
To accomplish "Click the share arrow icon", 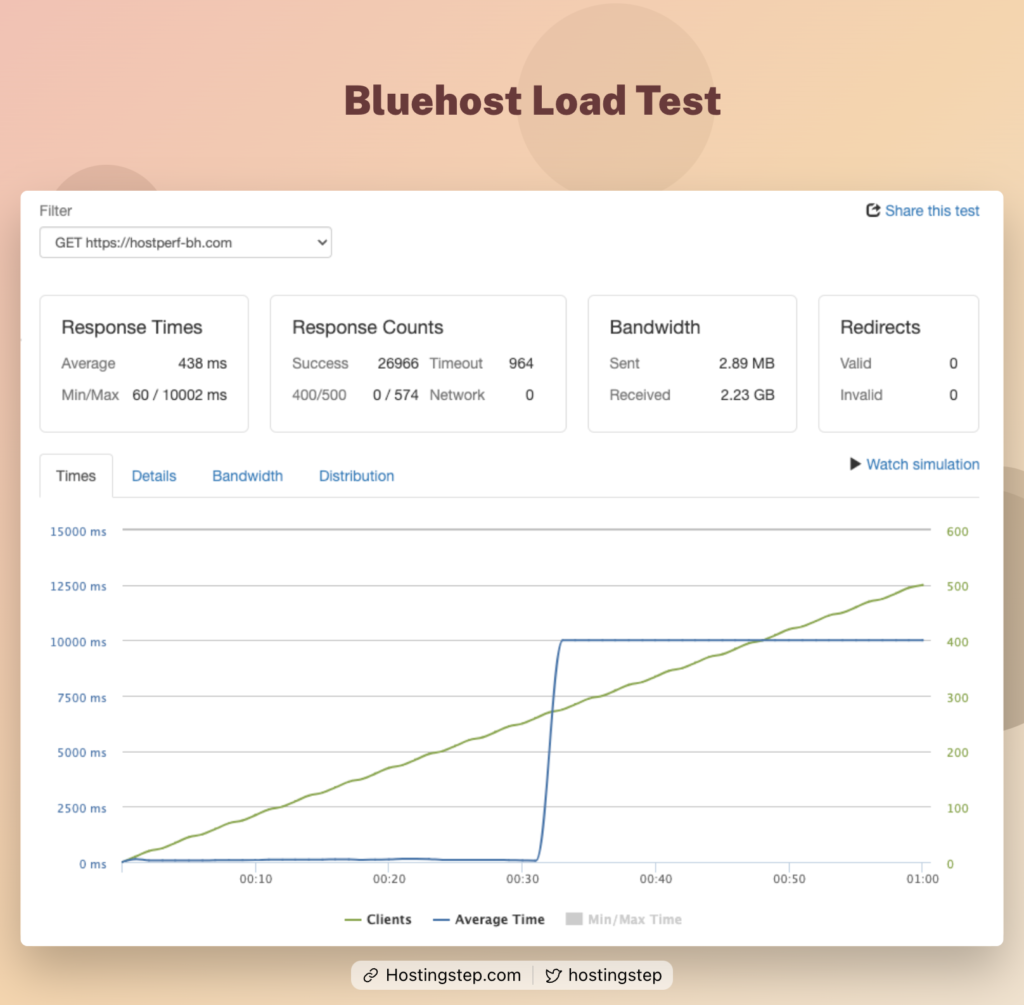I will [x=873, y=210].
